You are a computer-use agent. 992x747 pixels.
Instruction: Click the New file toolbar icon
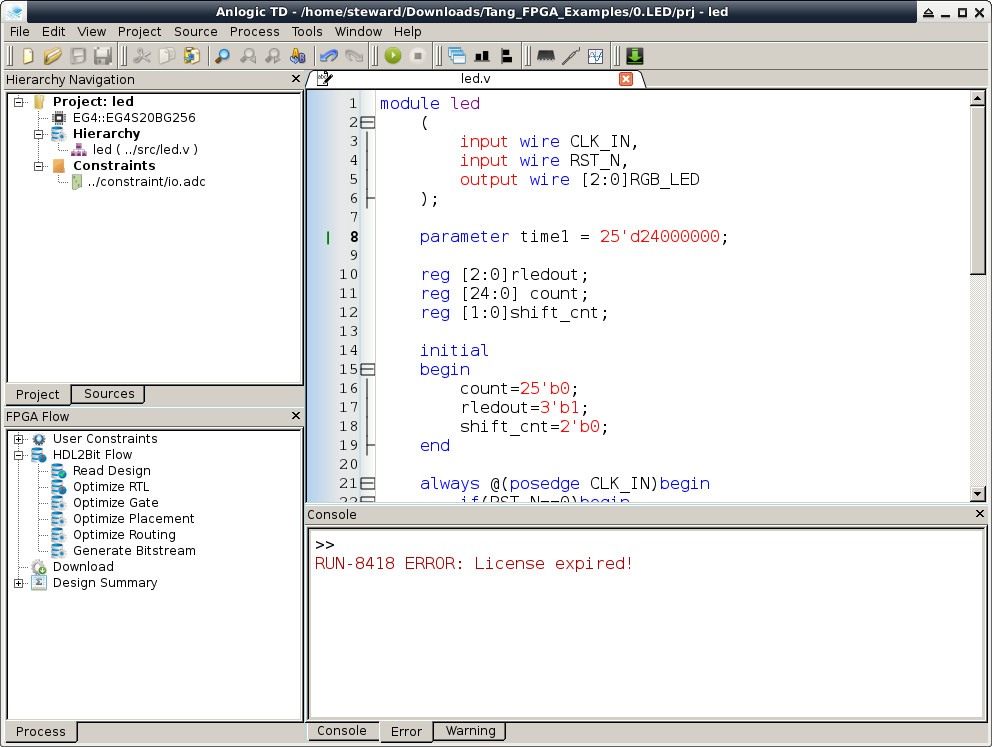coord(28,56)
